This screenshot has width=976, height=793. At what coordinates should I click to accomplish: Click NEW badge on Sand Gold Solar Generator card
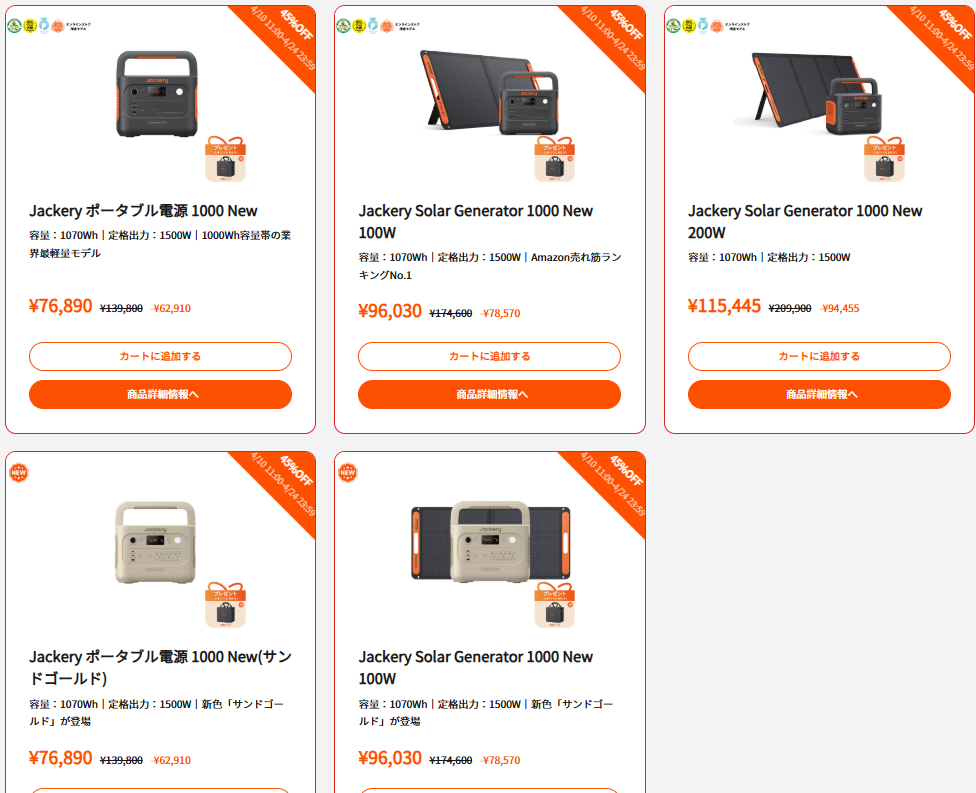coord(348,472)
